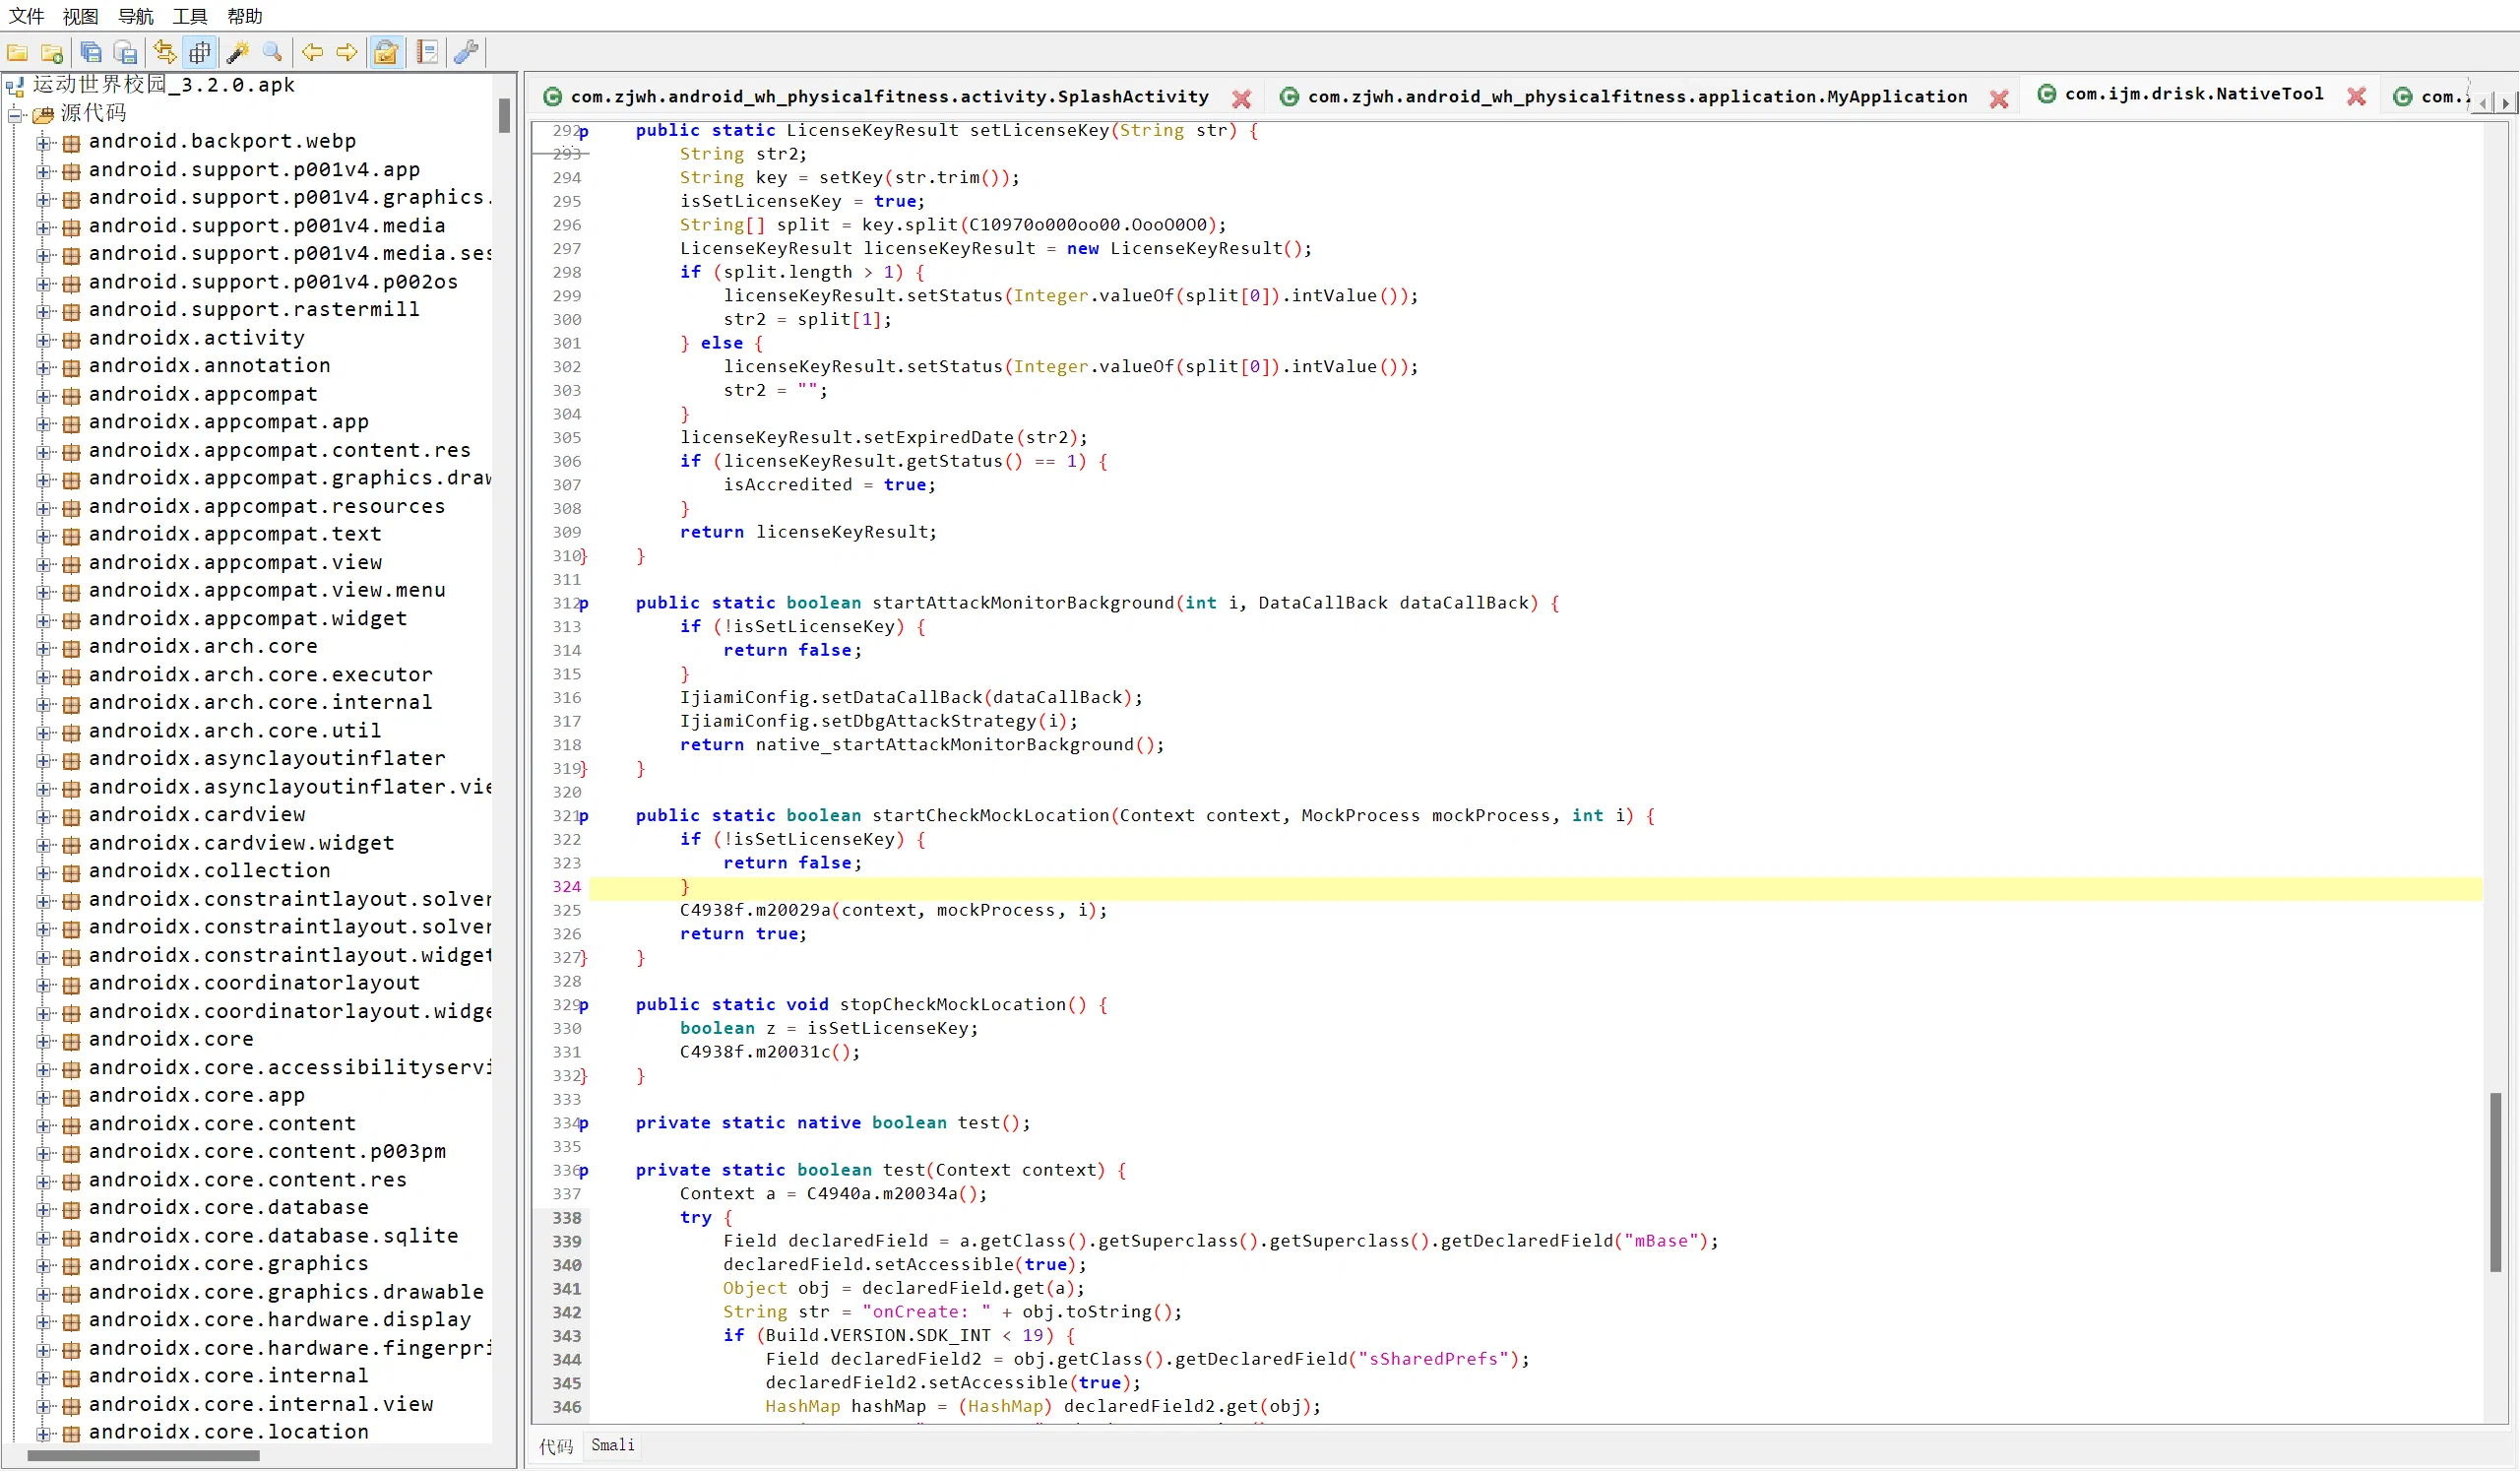Navigate back with the left arrow
The height and width of the screenshot is (1471, 2520).
[x=312, y=52]
